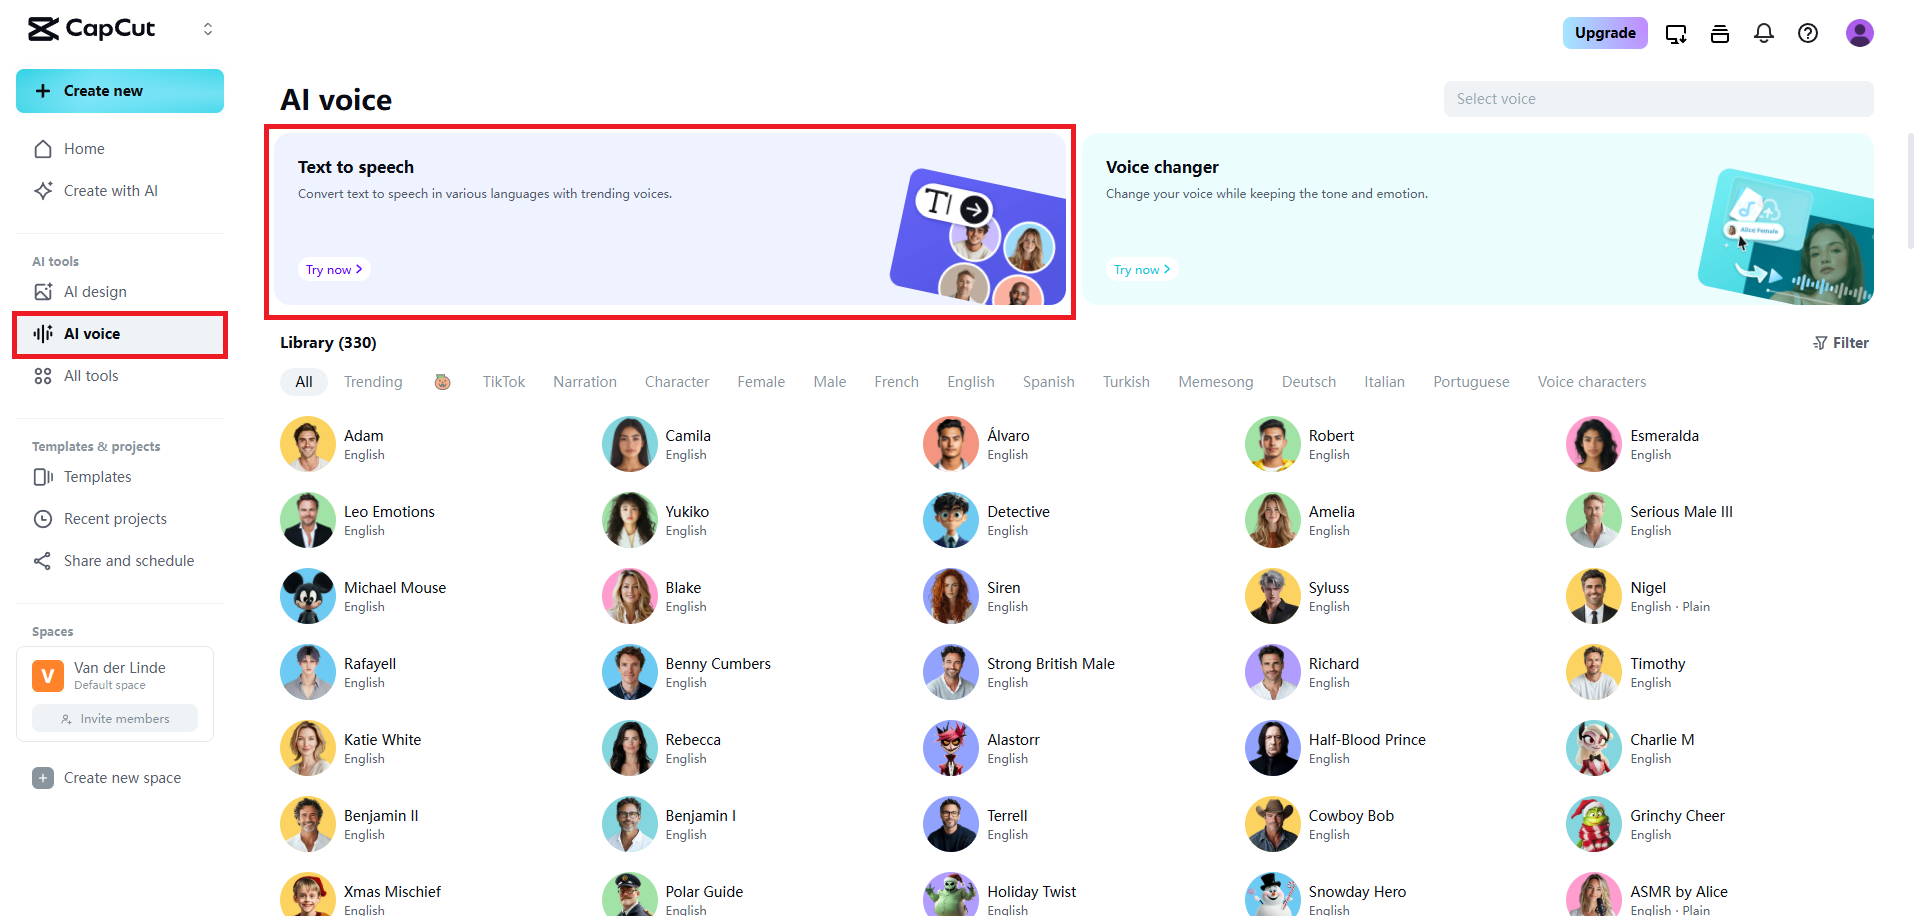1920x916 pixels.
Task: Click the Leo Emotions voice avatar
Action: [x=308, y=520]
